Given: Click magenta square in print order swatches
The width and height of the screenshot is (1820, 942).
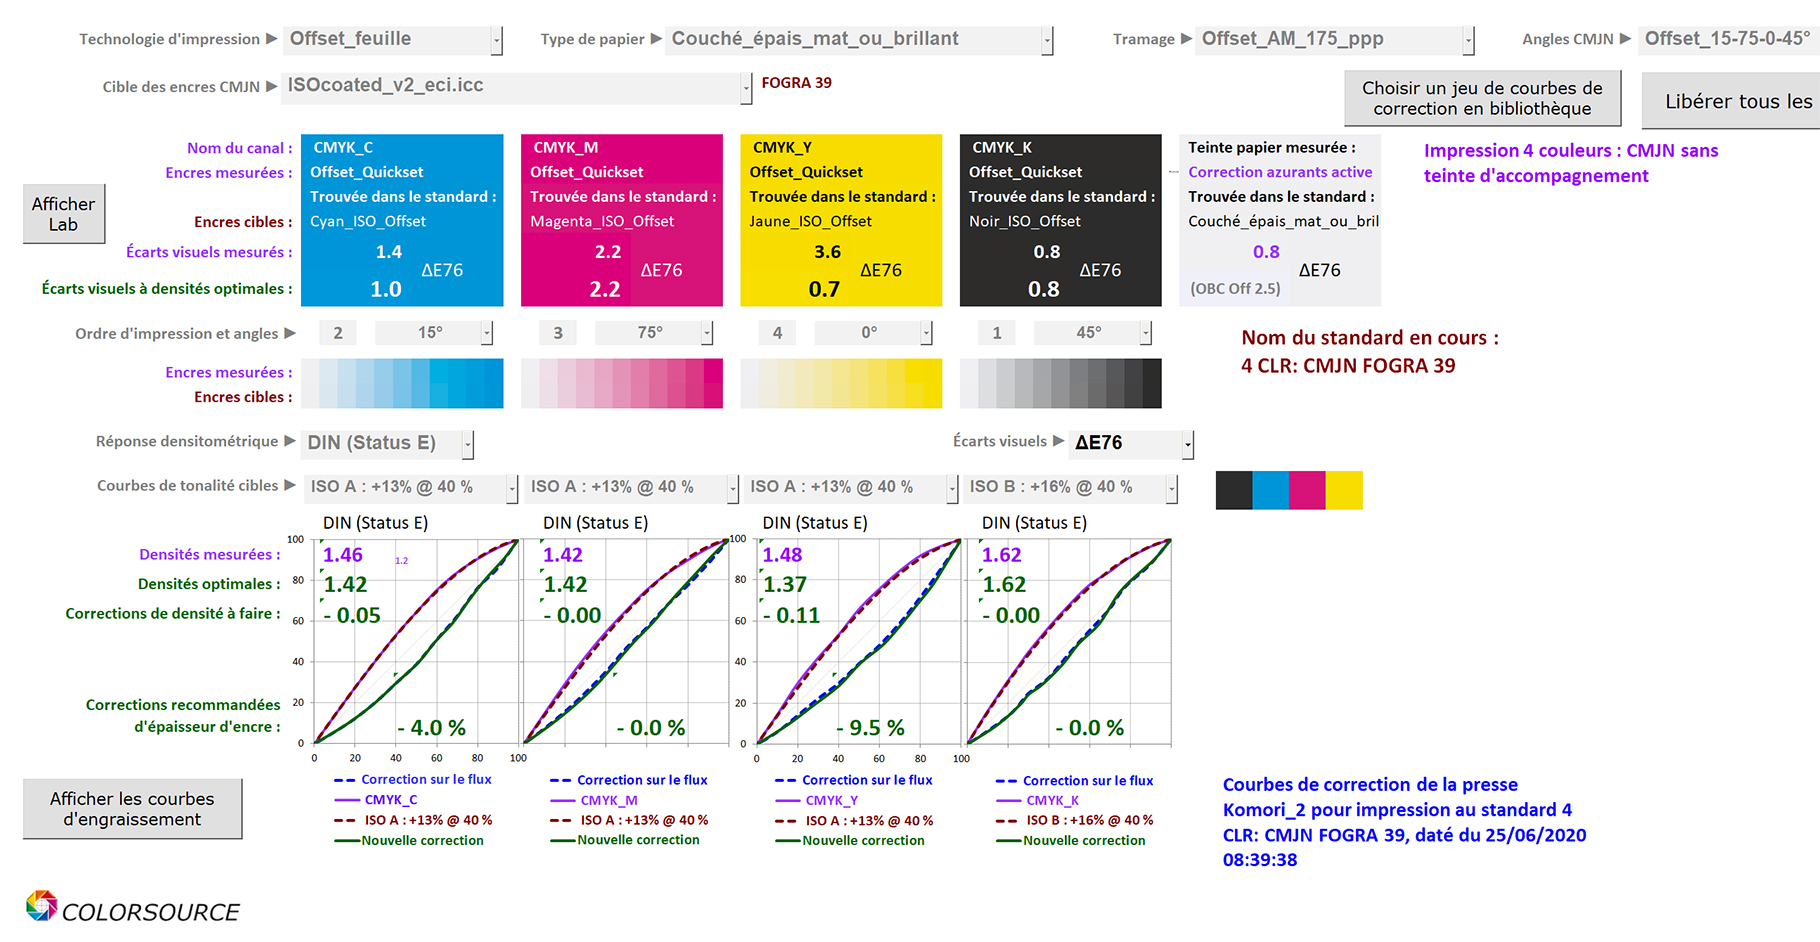Looking at the screenshot, I should [1308, 491].
